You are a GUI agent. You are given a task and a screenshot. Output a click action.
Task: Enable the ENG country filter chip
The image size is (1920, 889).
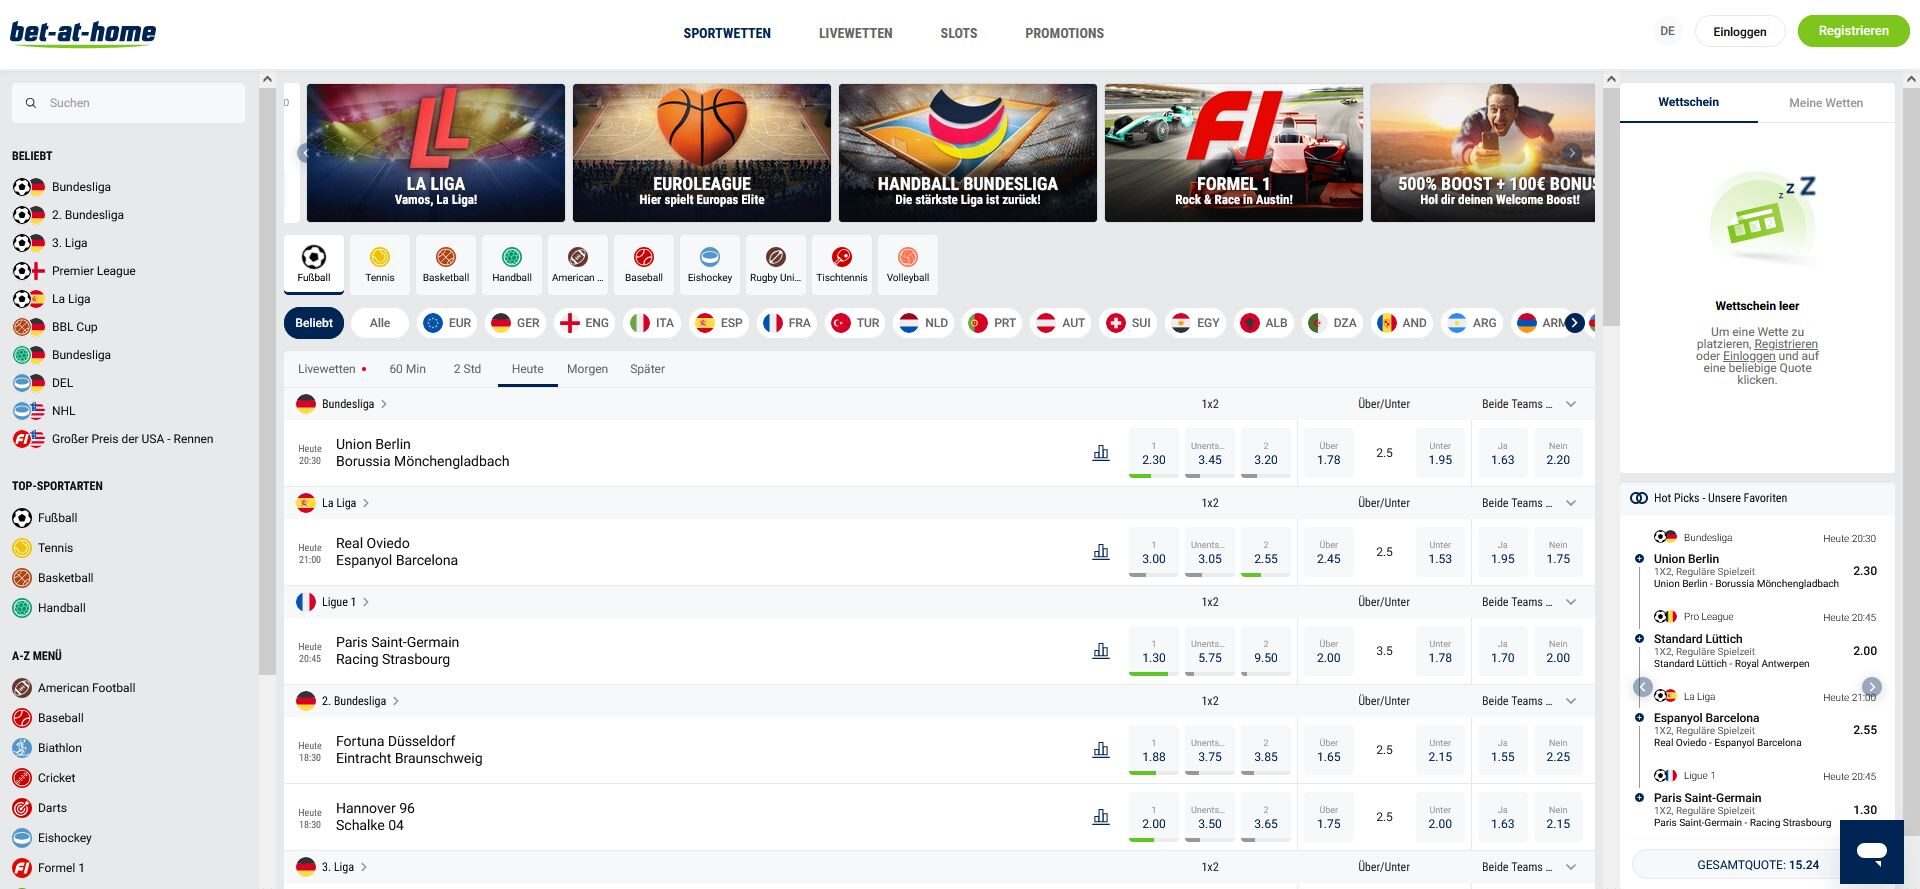click(x=584, y=323)
